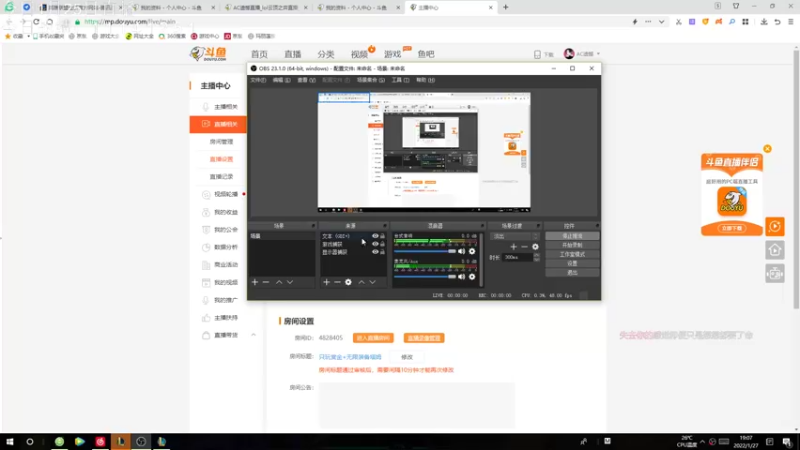Open 设置 from OBS controls panel
800x450 pixels.
572,263
